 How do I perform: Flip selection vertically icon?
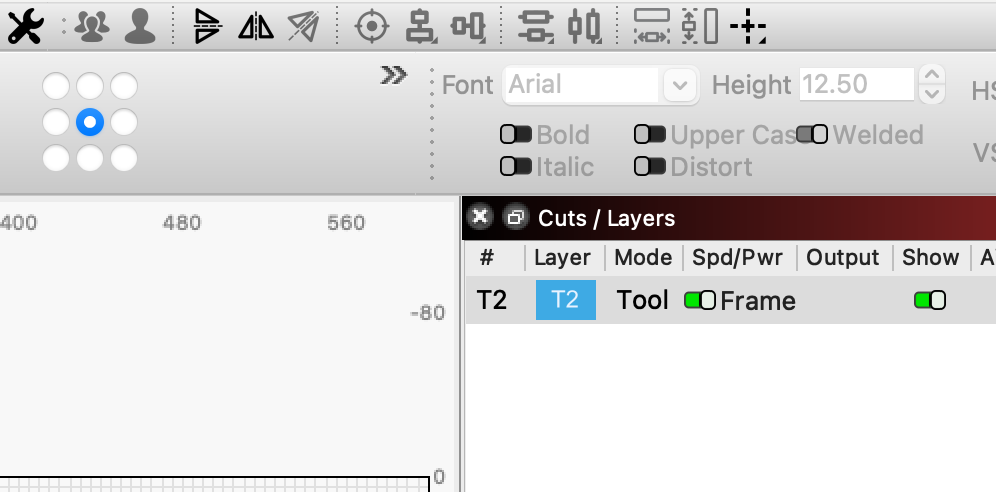coord(207,27)
